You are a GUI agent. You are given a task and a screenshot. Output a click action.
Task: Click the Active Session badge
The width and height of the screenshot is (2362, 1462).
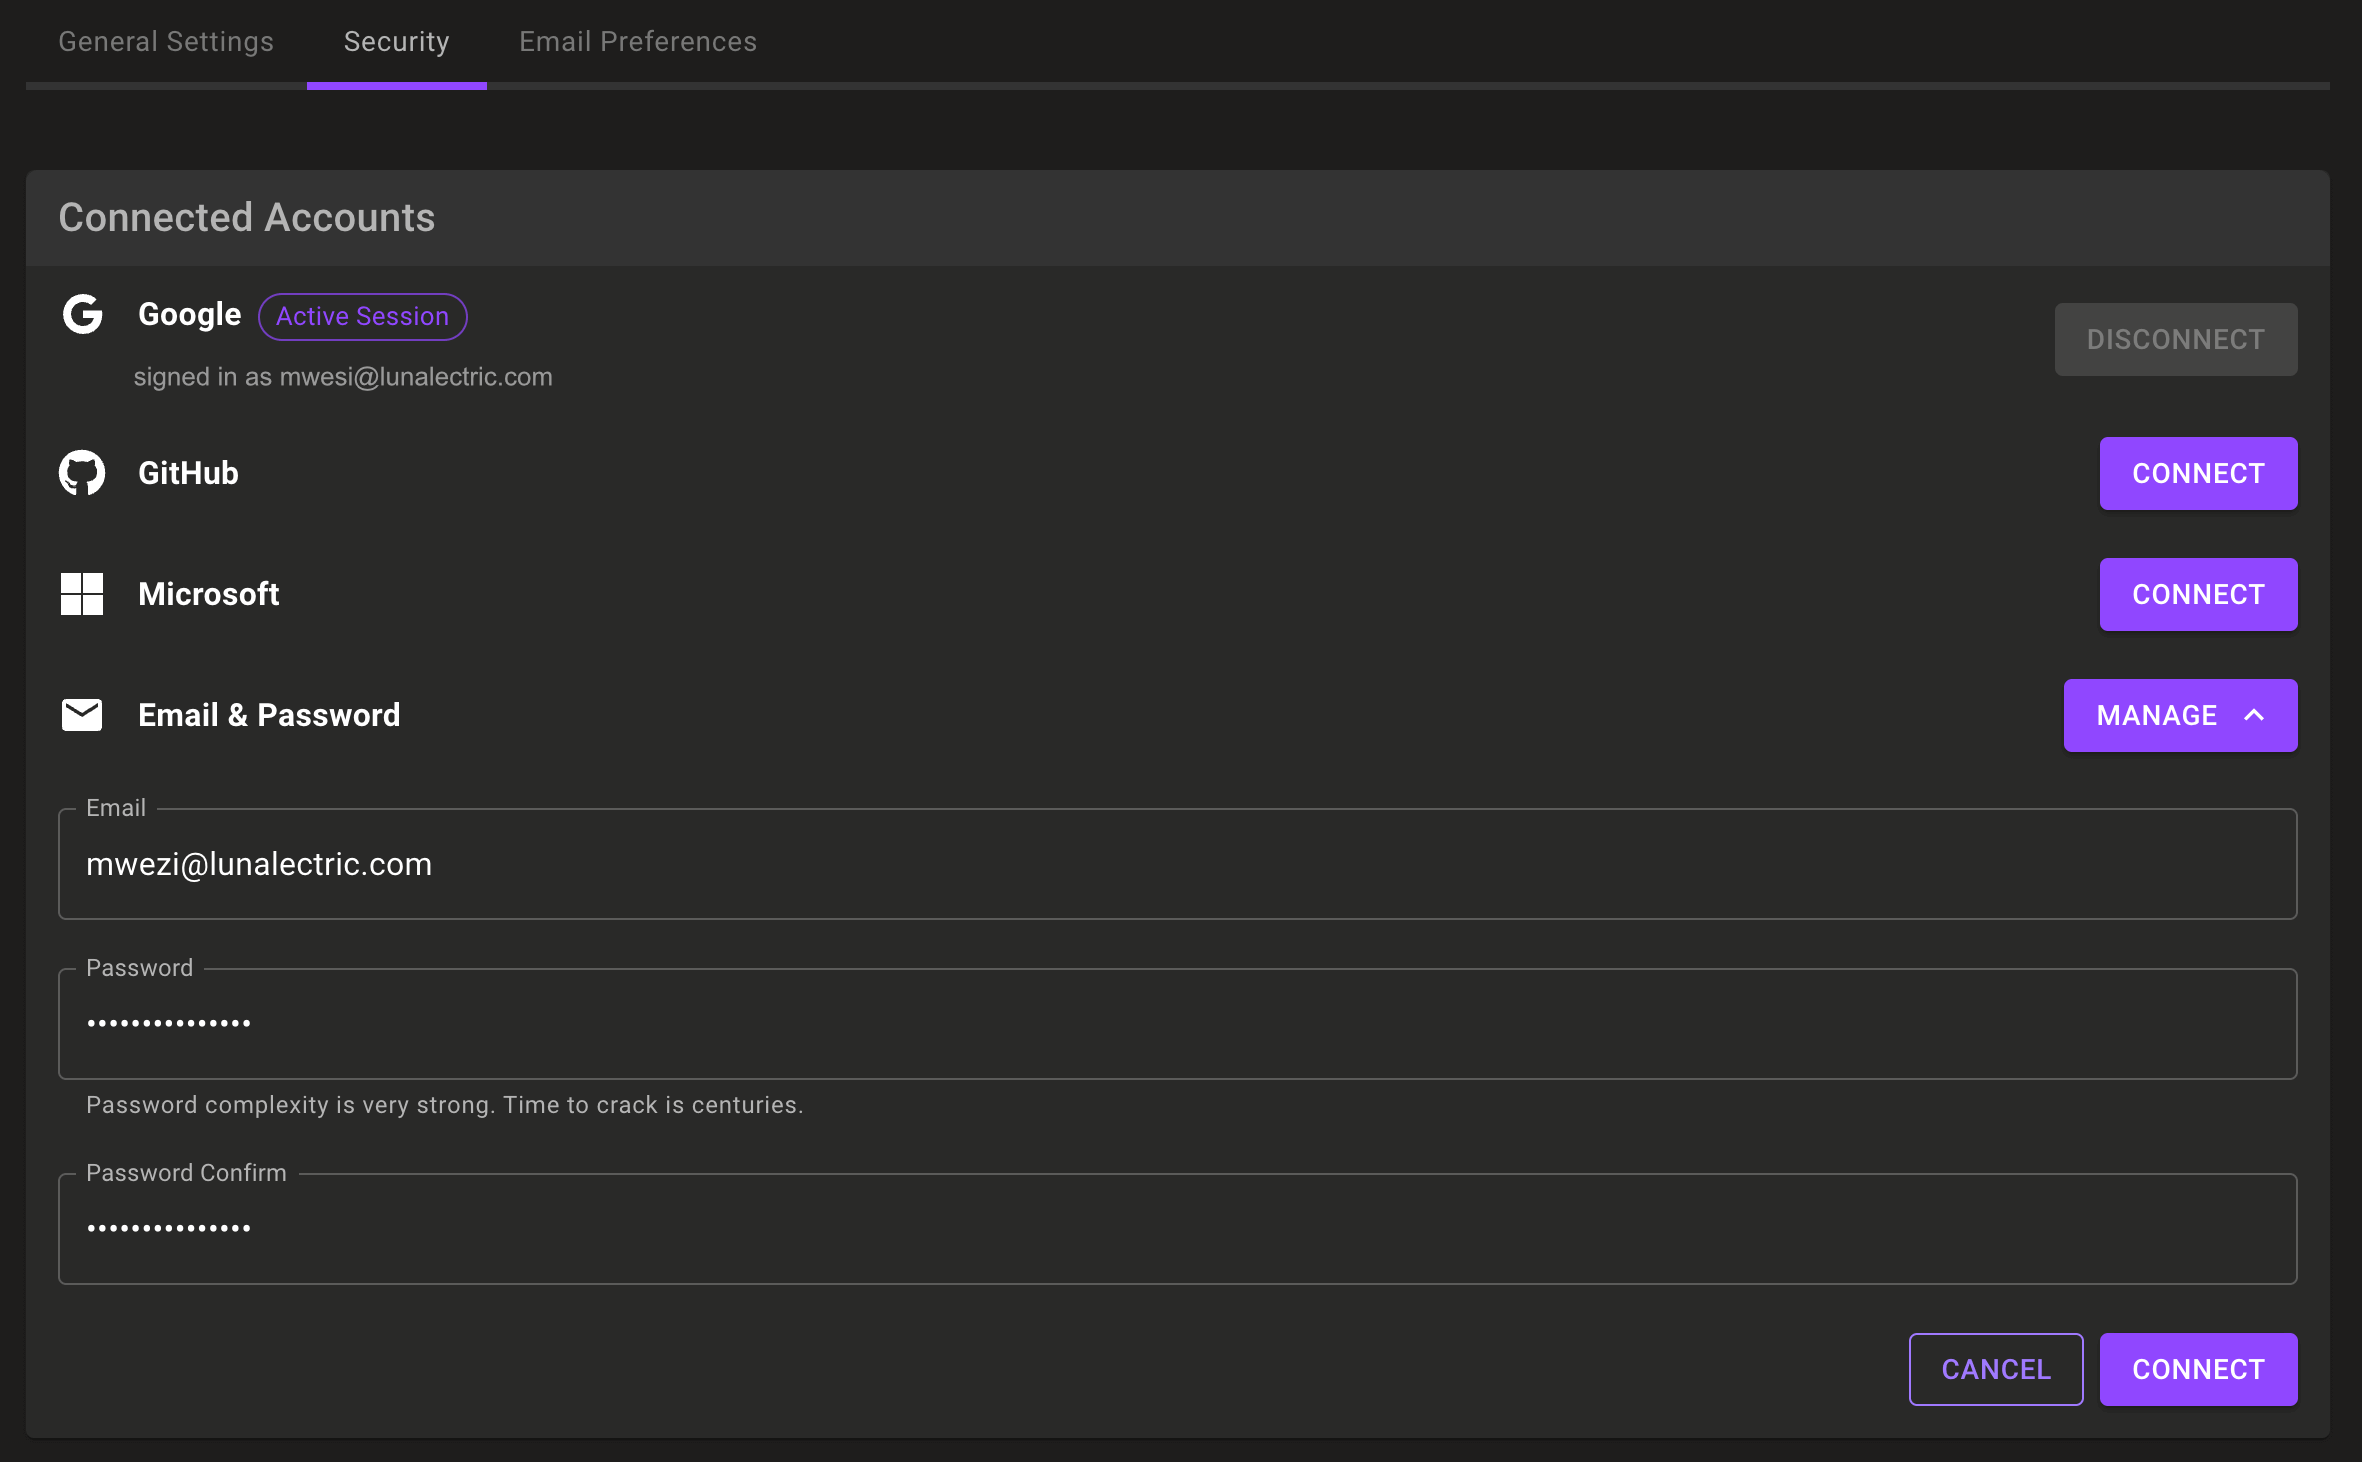pos(362,316)
